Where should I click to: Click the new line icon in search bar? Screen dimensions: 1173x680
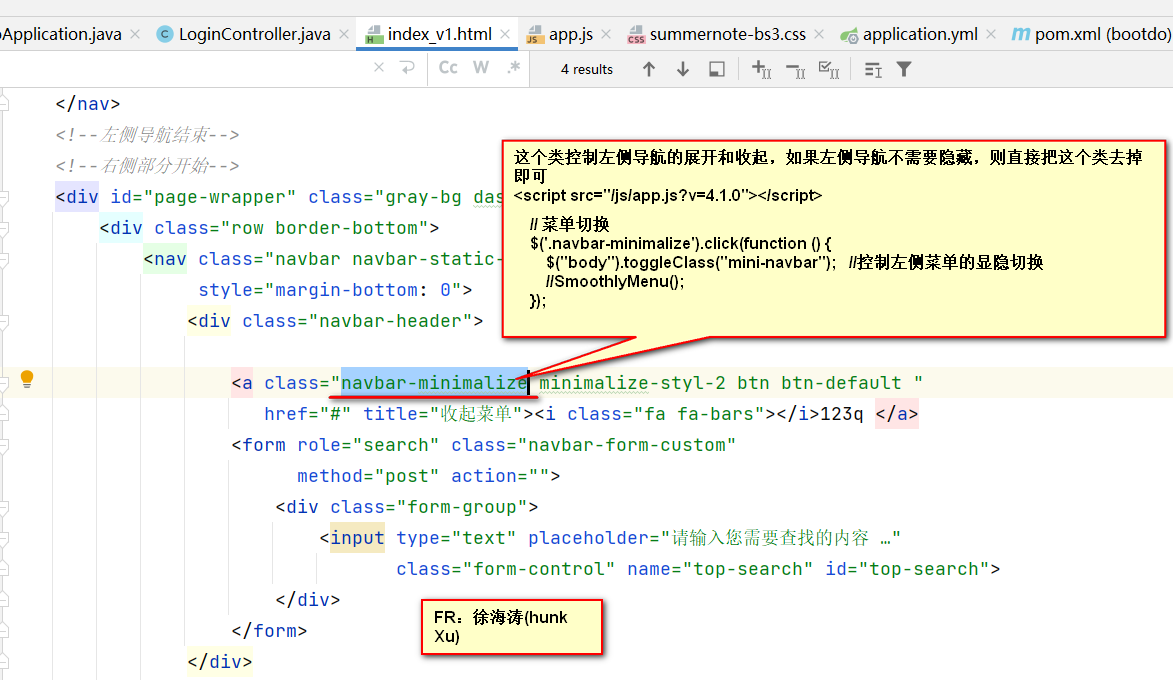[x=407, y=68]
